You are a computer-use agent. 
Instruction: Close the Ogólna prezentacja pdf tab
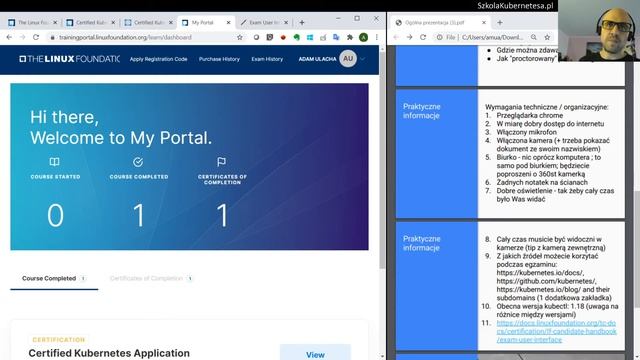pos(484,22)
